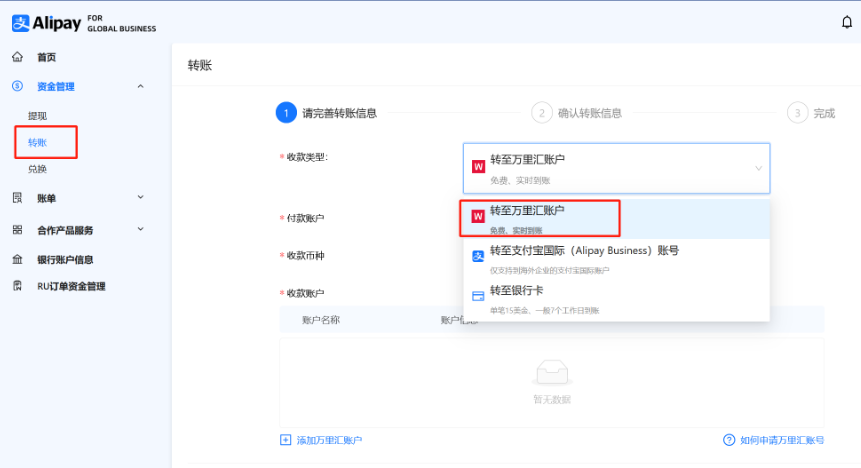This screenshot has width=861, height=468.
Task: Click 仅支持到海外企业的支付宝国际账户 description text
Action: (x=550, y=270)
